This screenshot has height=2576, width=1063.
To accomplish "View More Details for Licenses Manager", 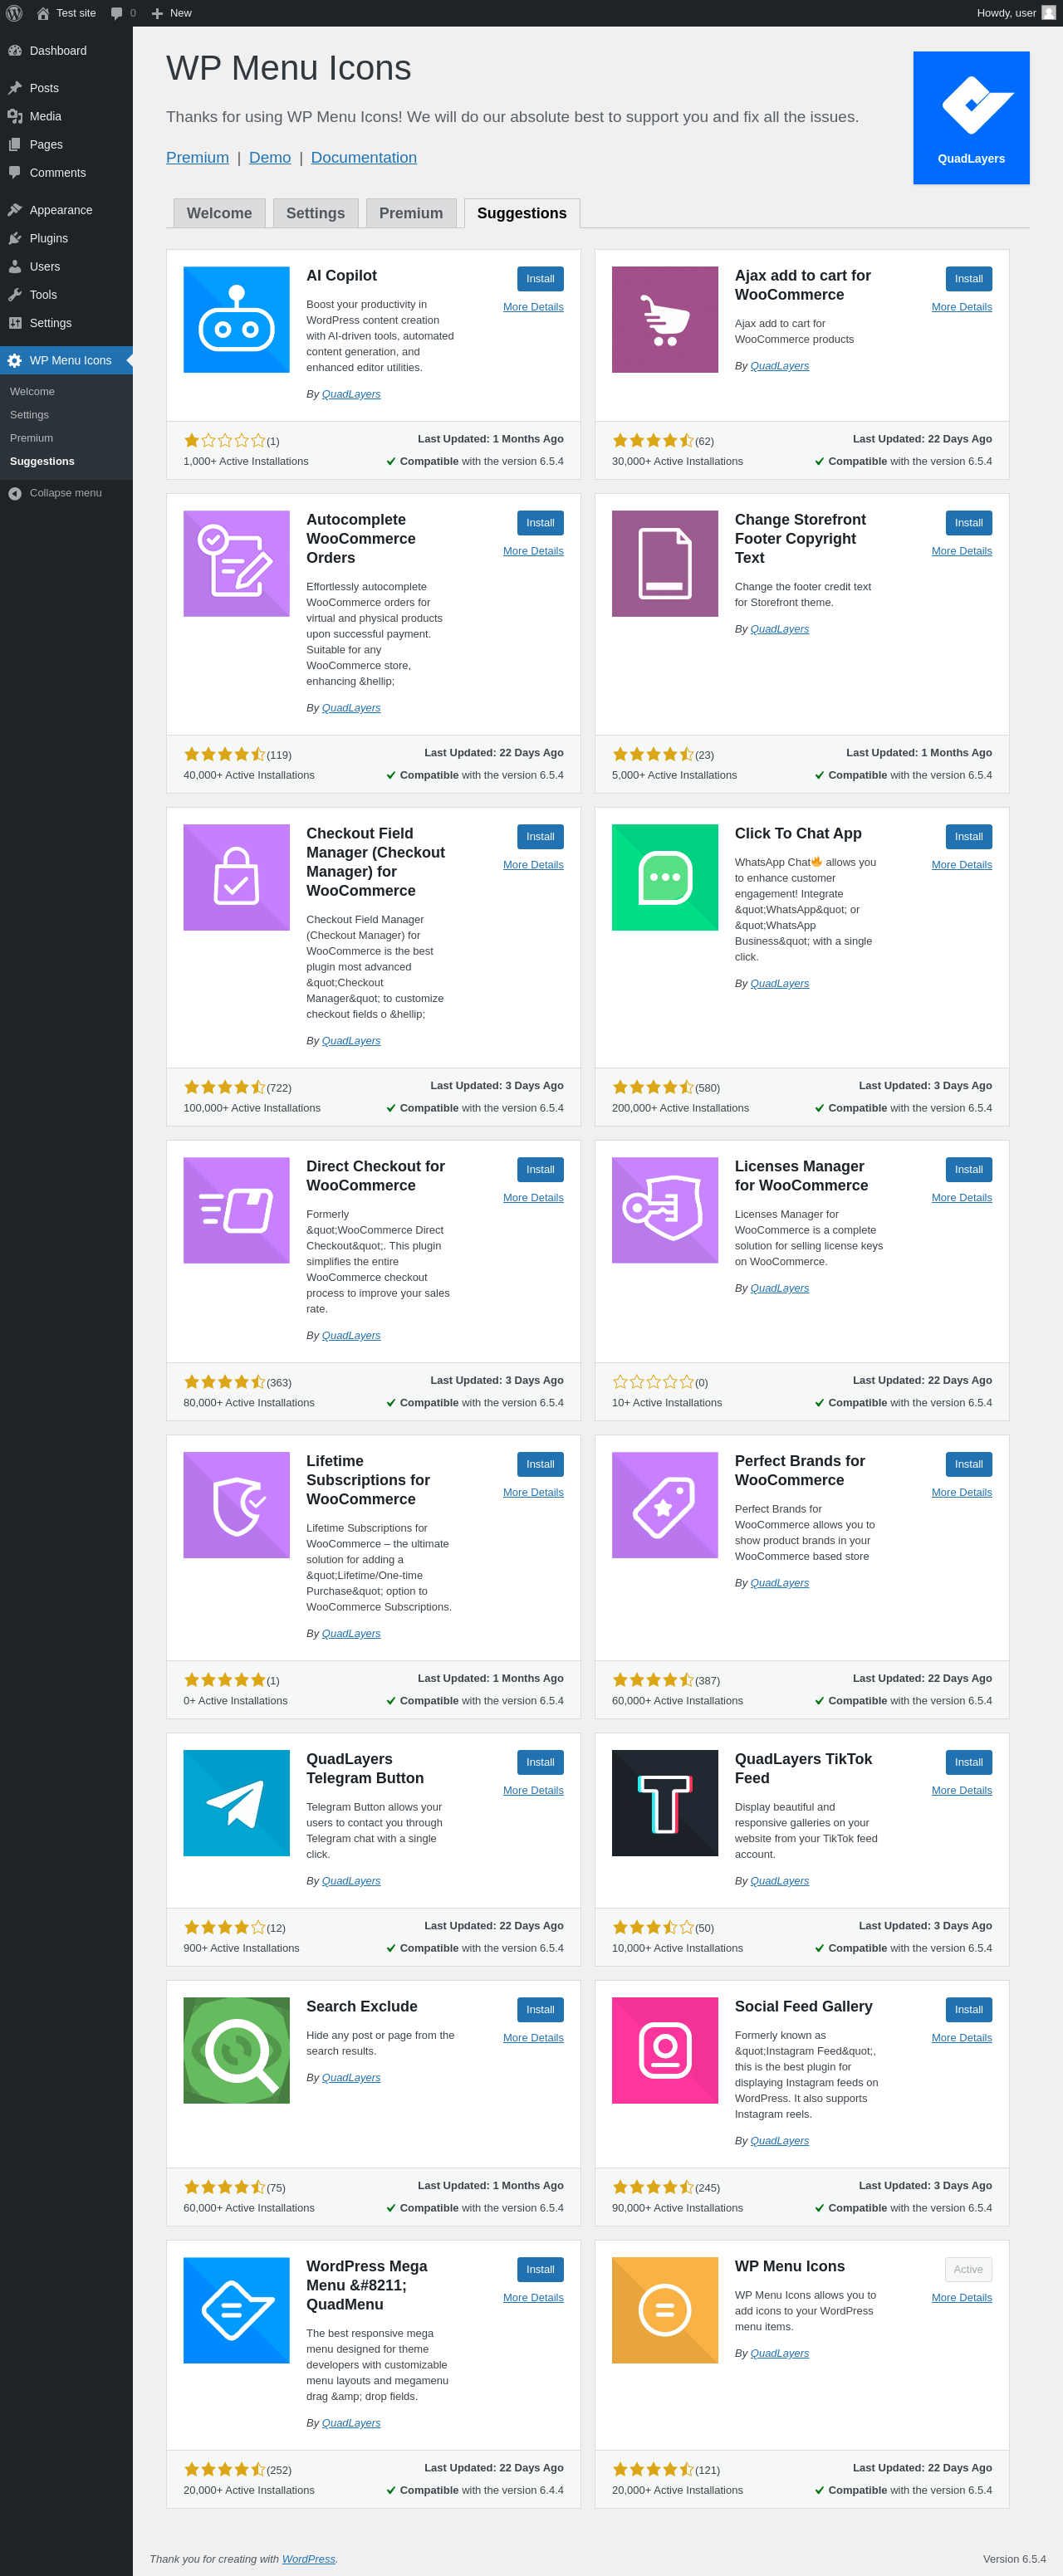I will point(961,1198).
